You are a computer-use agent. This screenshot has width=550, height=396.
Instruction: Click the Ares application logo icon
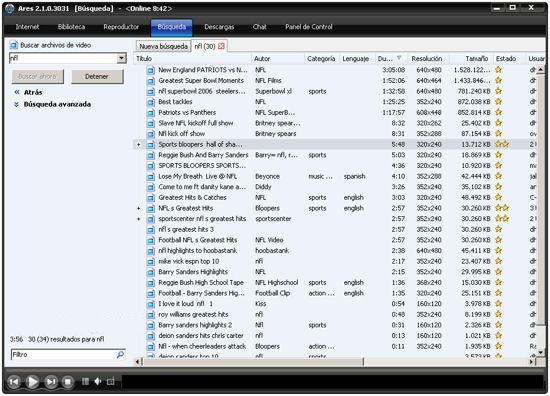click(10, 8)
